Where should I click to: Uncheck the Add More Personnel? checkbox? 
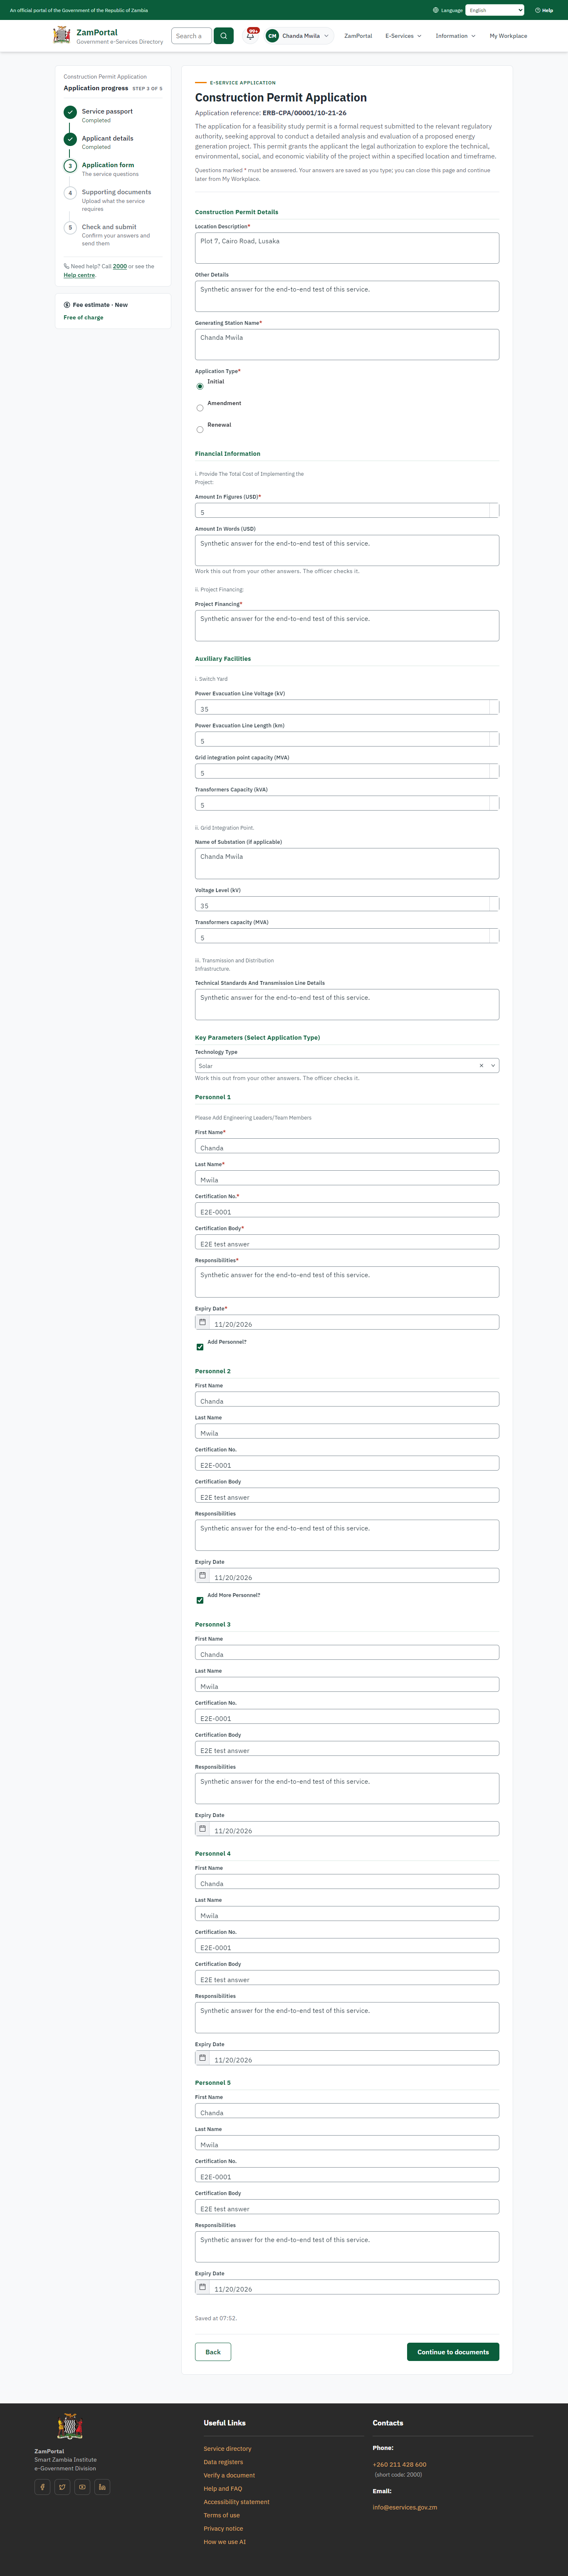click(x=200, y=1600)
